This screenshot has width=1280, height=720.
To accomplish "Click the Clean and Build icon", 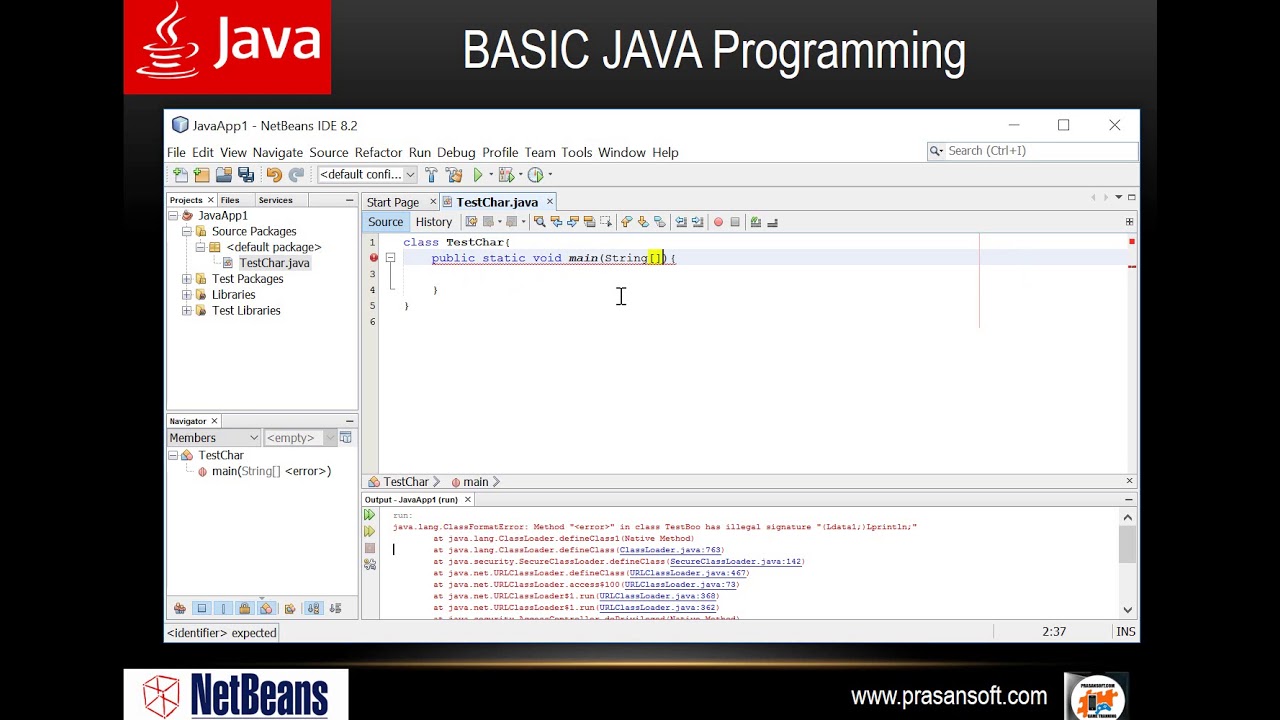I will [454, 175].
